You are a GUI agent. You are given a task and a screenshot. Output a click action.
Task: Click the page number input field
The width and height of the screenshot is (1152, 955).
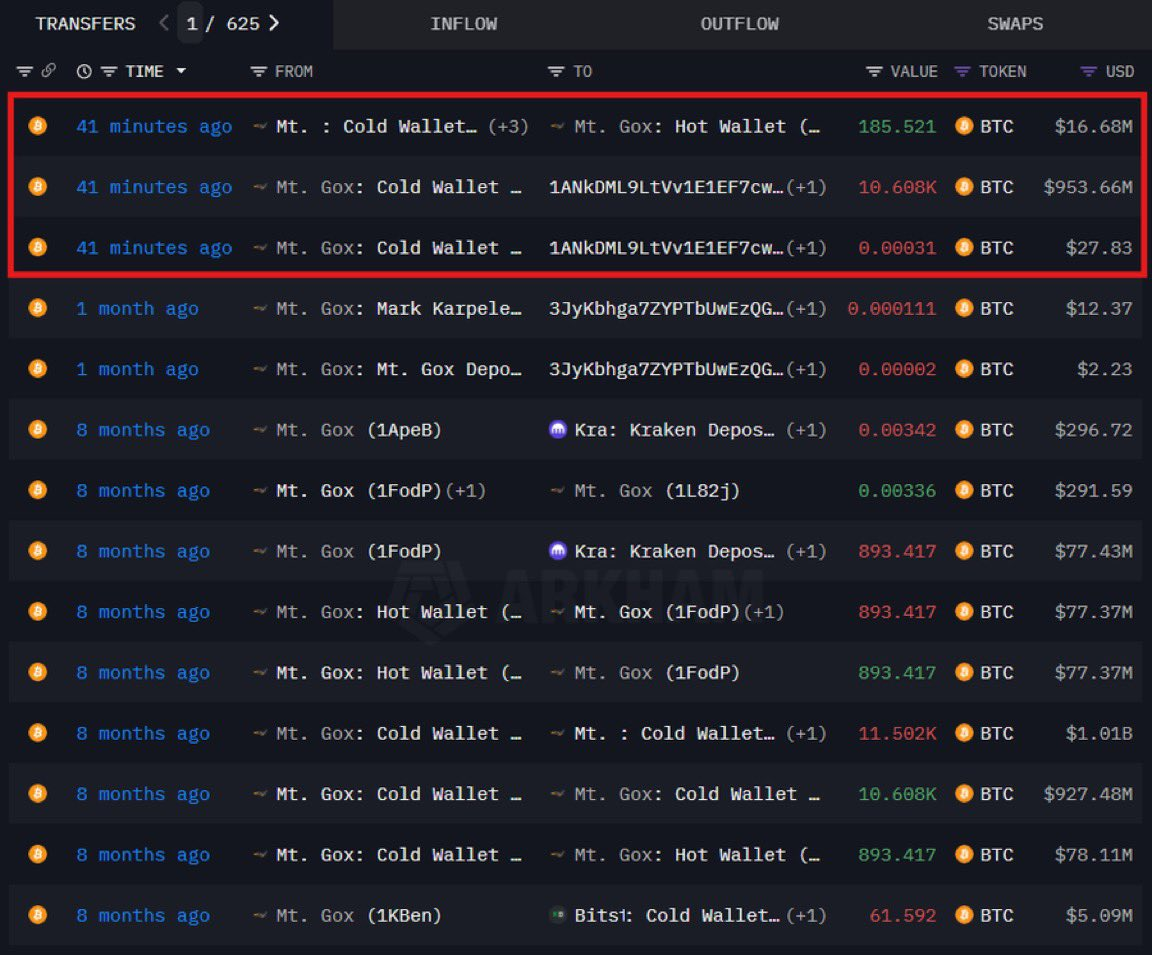(x=191, y=23)
